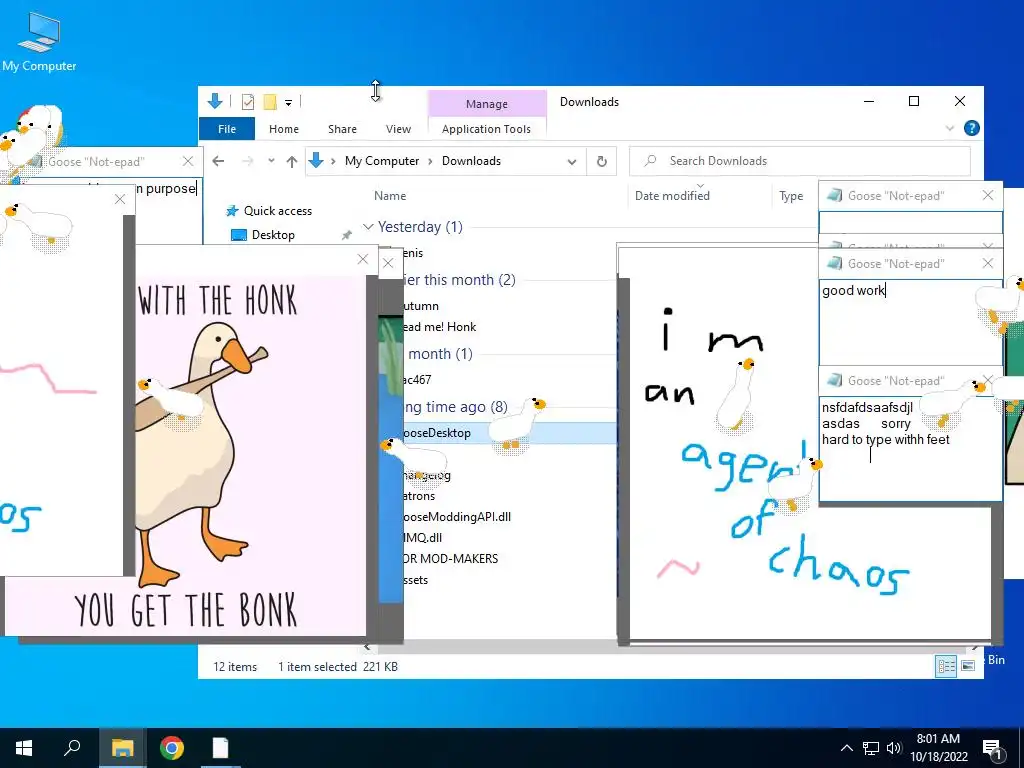Open My Computer desktop icon
Viewport: 1024px width, 768px height.
(39, 42)
